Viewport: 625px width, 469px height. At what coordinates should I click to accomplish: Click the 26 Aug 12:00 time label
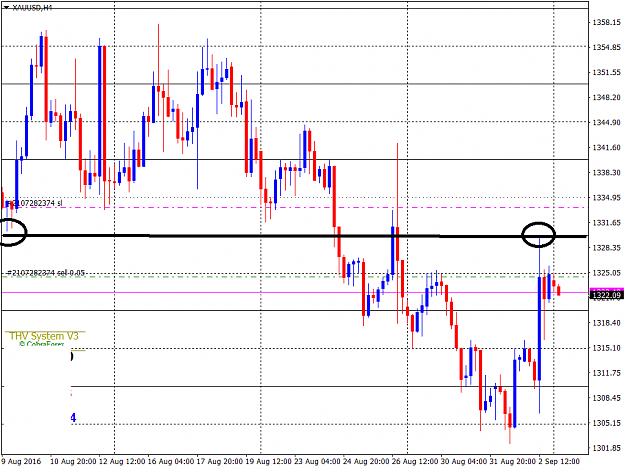point(415,461)
